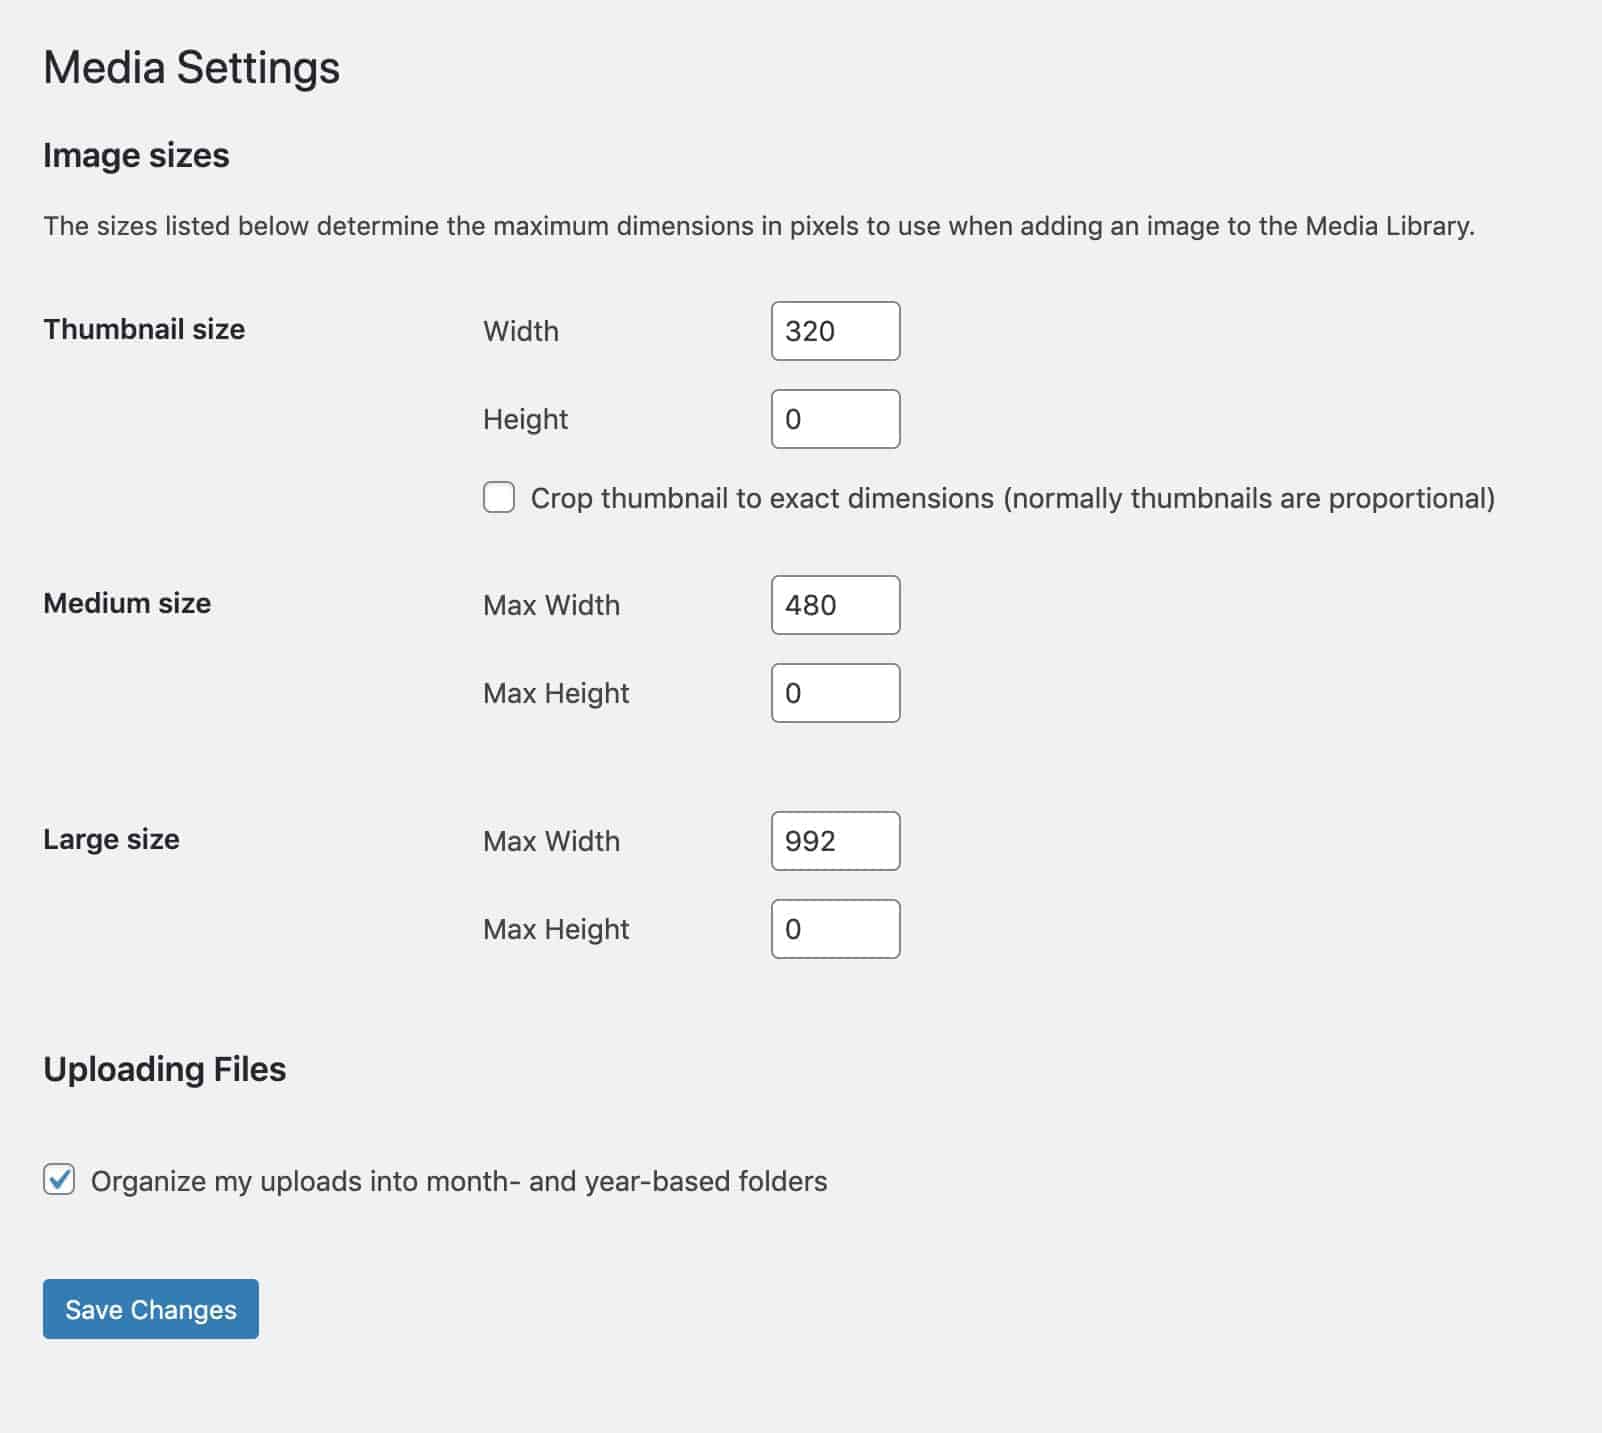Click the Uploading Files heading
This screenshot has height=1433, width=1602.
(164, 1068)
